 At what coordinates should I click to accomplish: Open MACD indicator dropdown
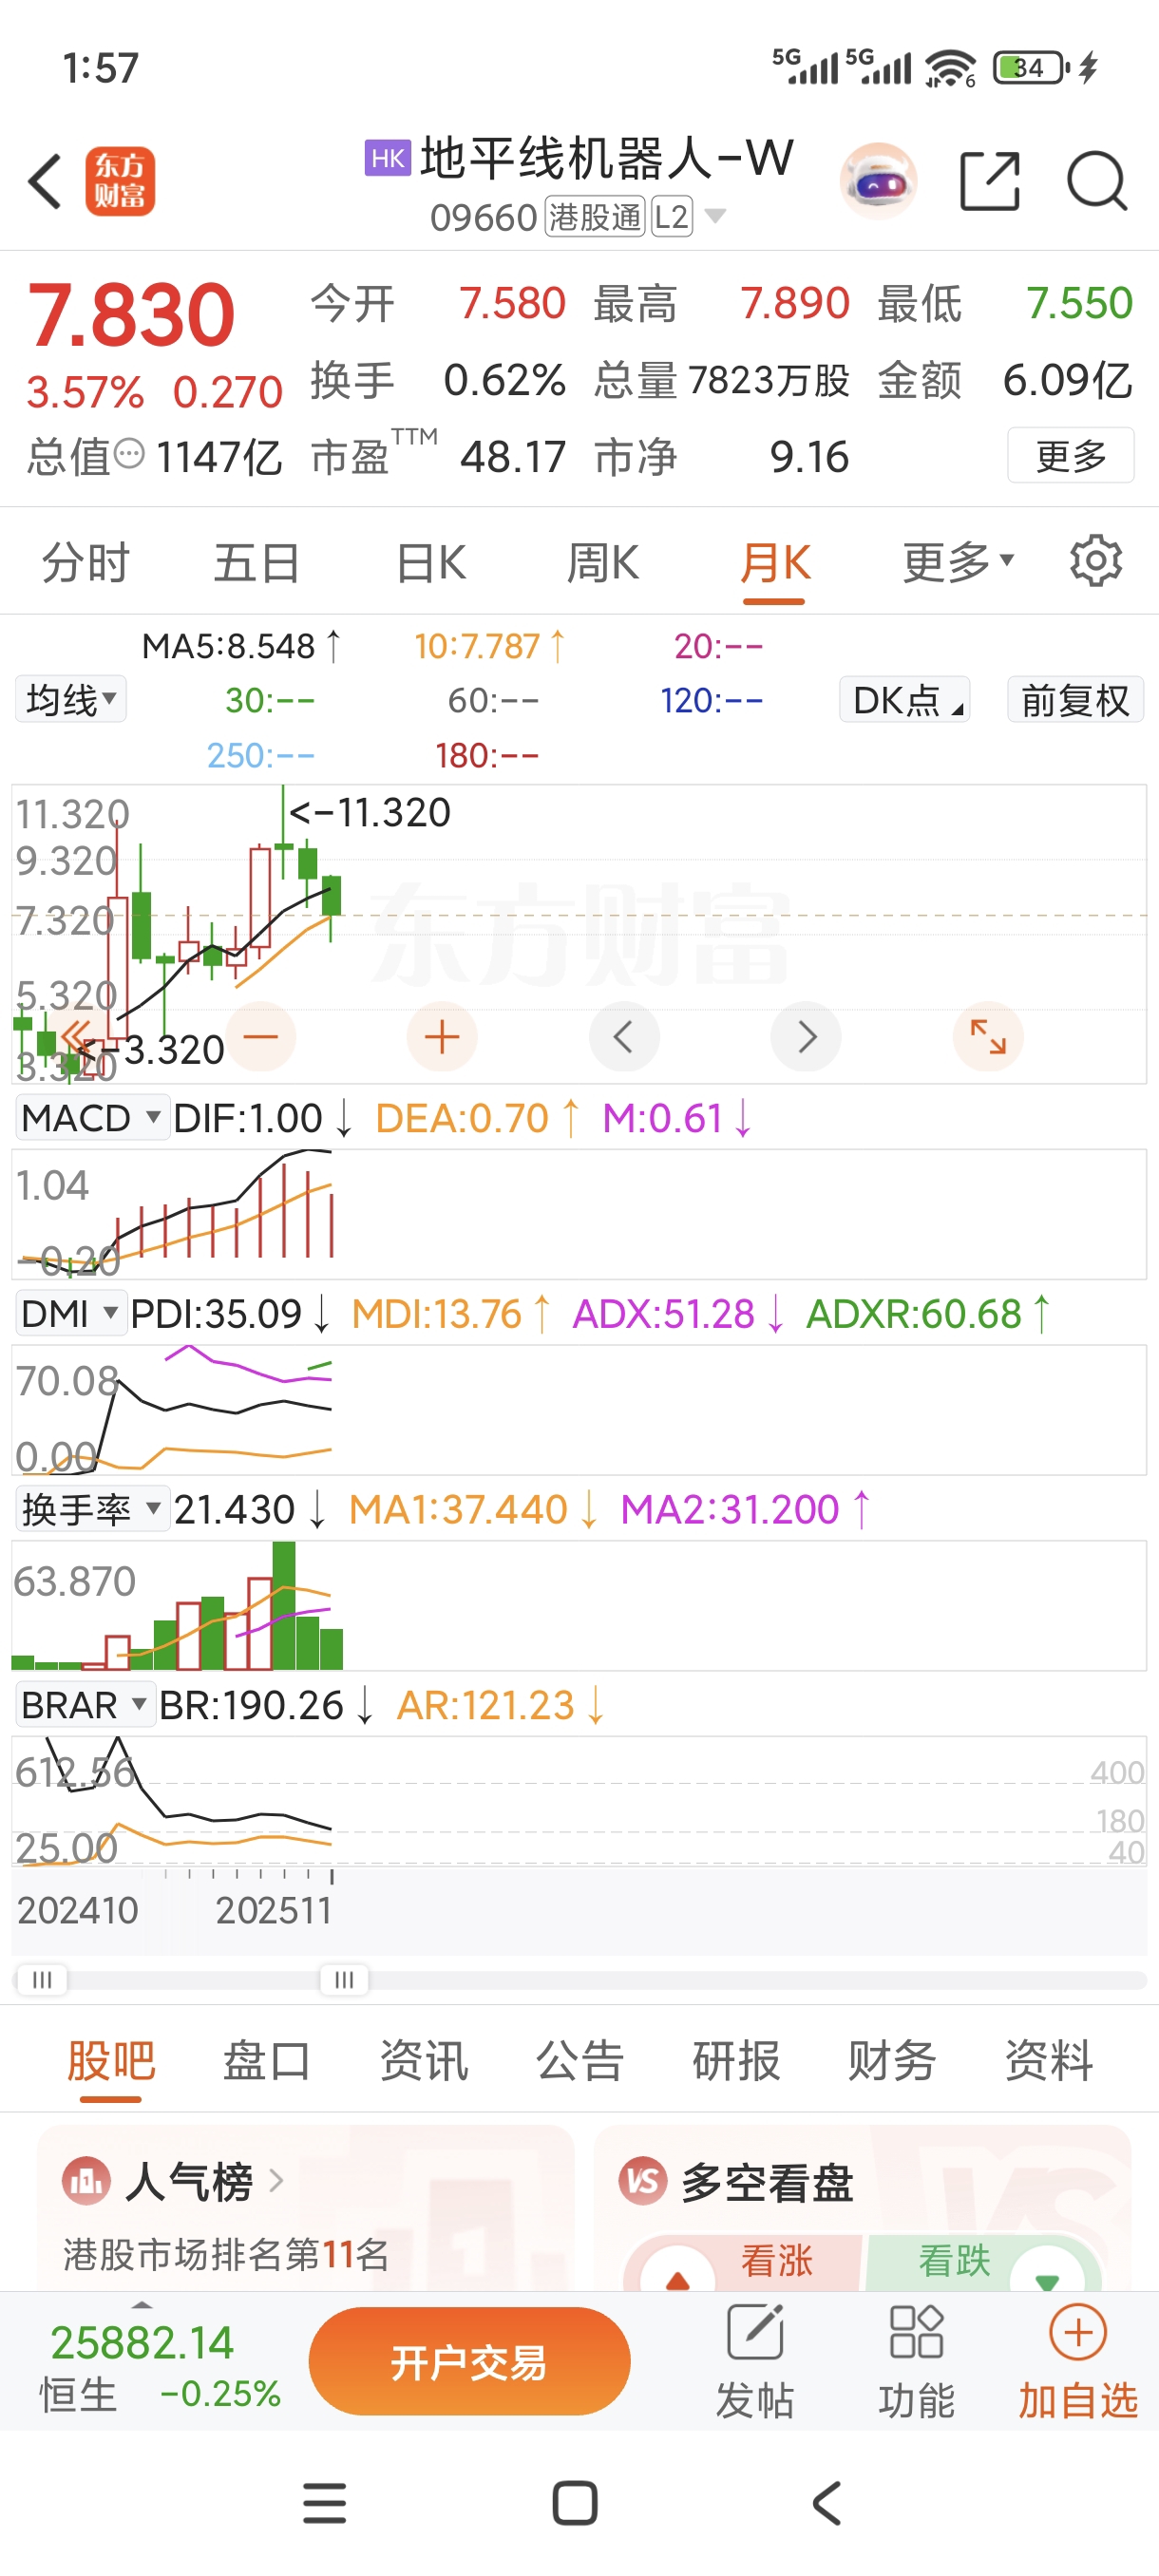[92, 1117]
